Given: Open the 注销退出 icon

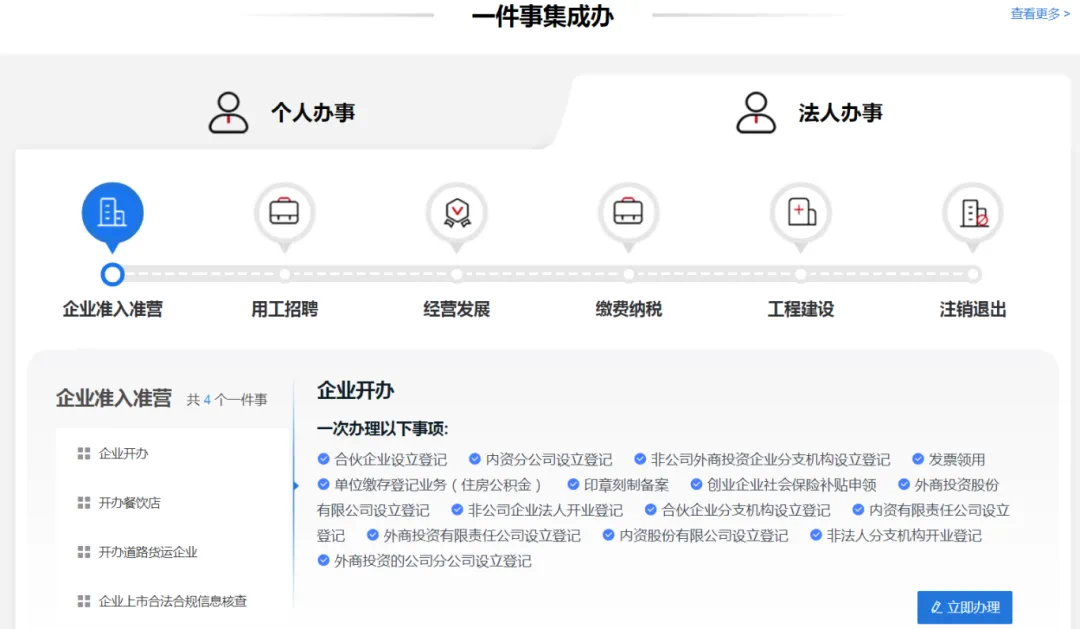Looking at the screenshot, I should point(972,212).
